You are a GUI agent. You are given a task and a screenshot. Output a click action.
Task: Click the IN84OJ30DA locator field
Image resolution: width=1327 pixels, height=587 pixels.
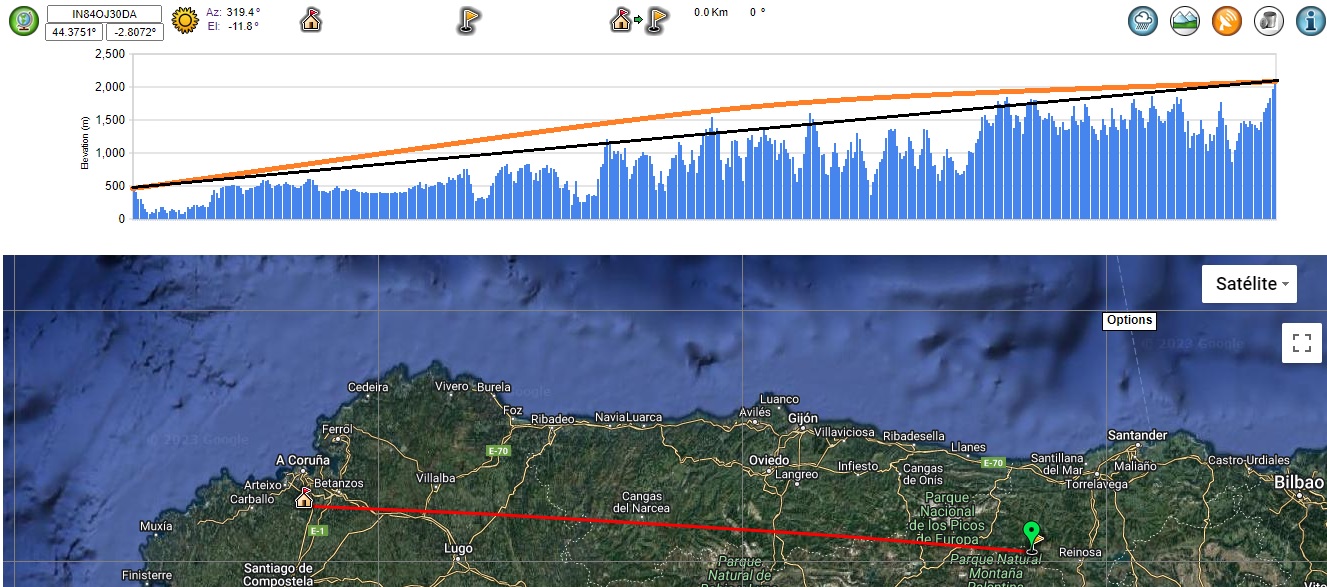click(104, 13)
